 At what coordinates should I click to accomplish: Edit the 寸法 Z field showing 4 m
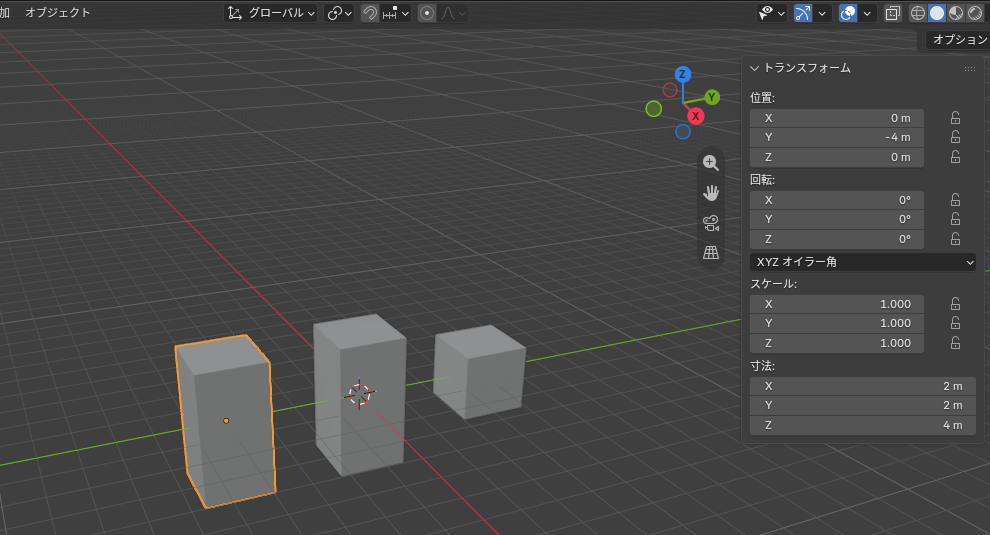pyautogui.click(x=862, y=425)
